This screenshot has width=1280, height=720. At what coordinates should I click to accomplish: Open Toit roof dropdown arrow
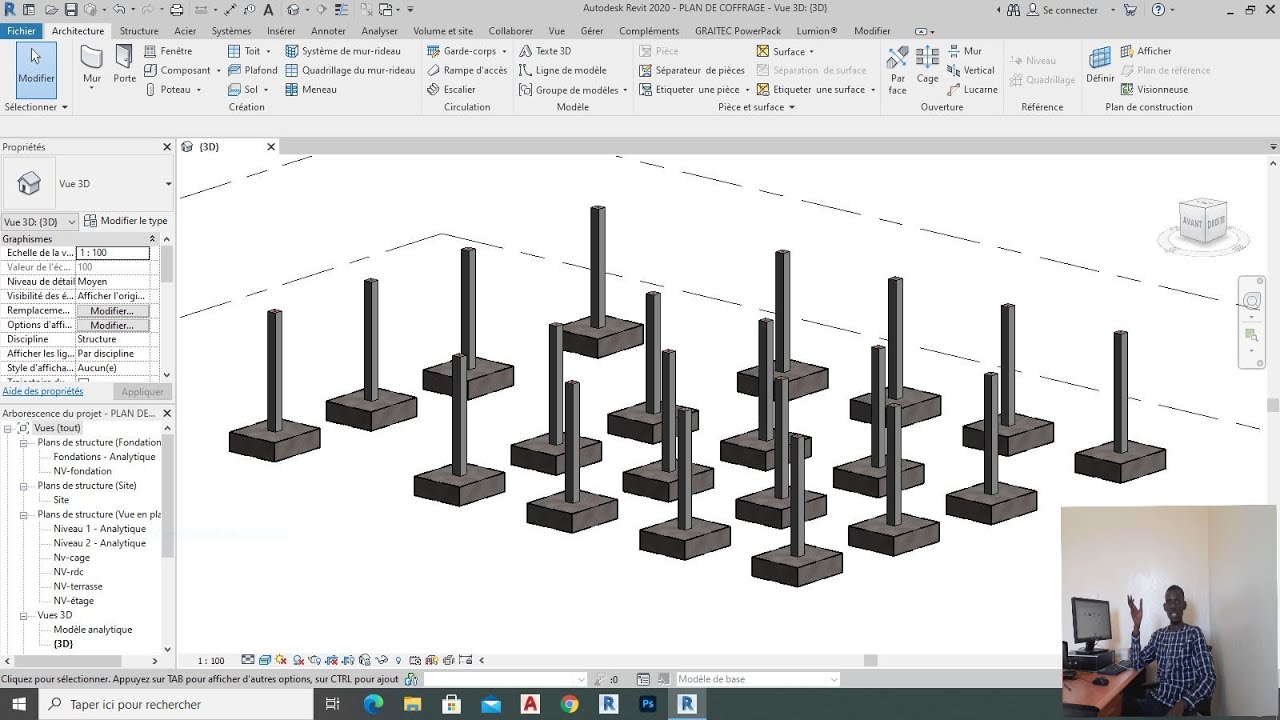(x=270, y=51)
